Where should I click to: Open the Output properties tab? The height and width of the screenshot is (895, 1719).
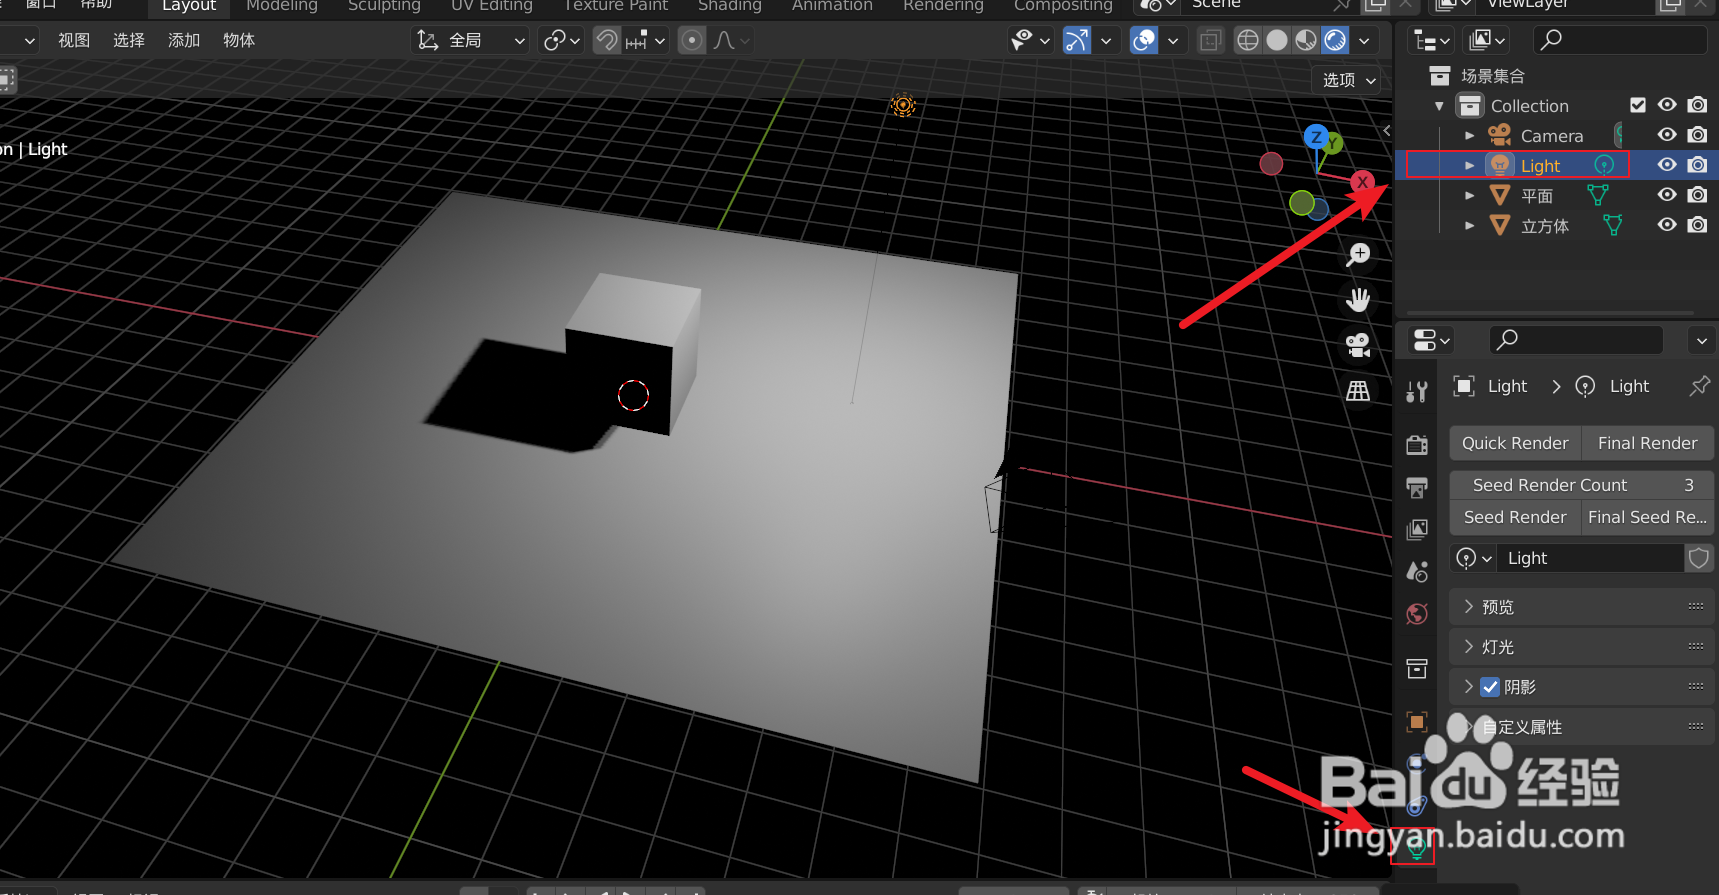(x=1417, y=487)
